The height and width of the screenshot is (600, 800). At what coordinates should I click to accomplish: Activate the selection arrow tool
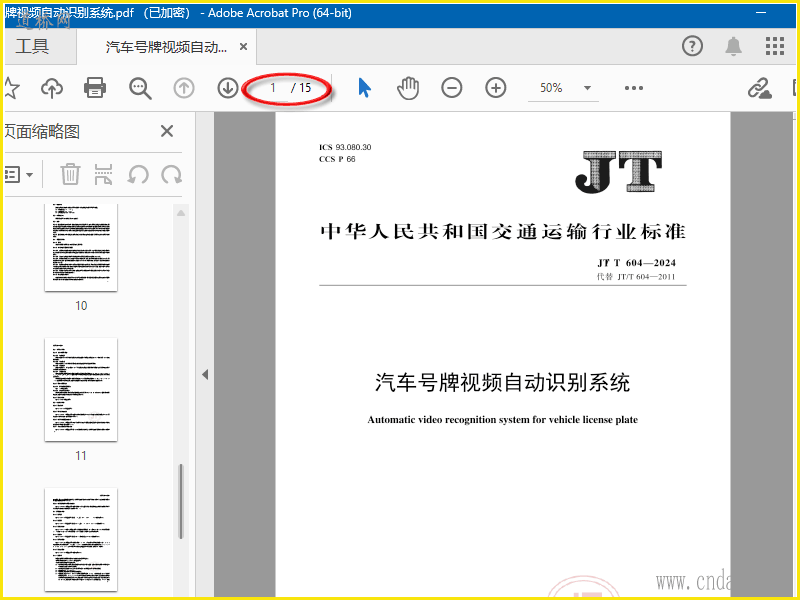[364, 88]
